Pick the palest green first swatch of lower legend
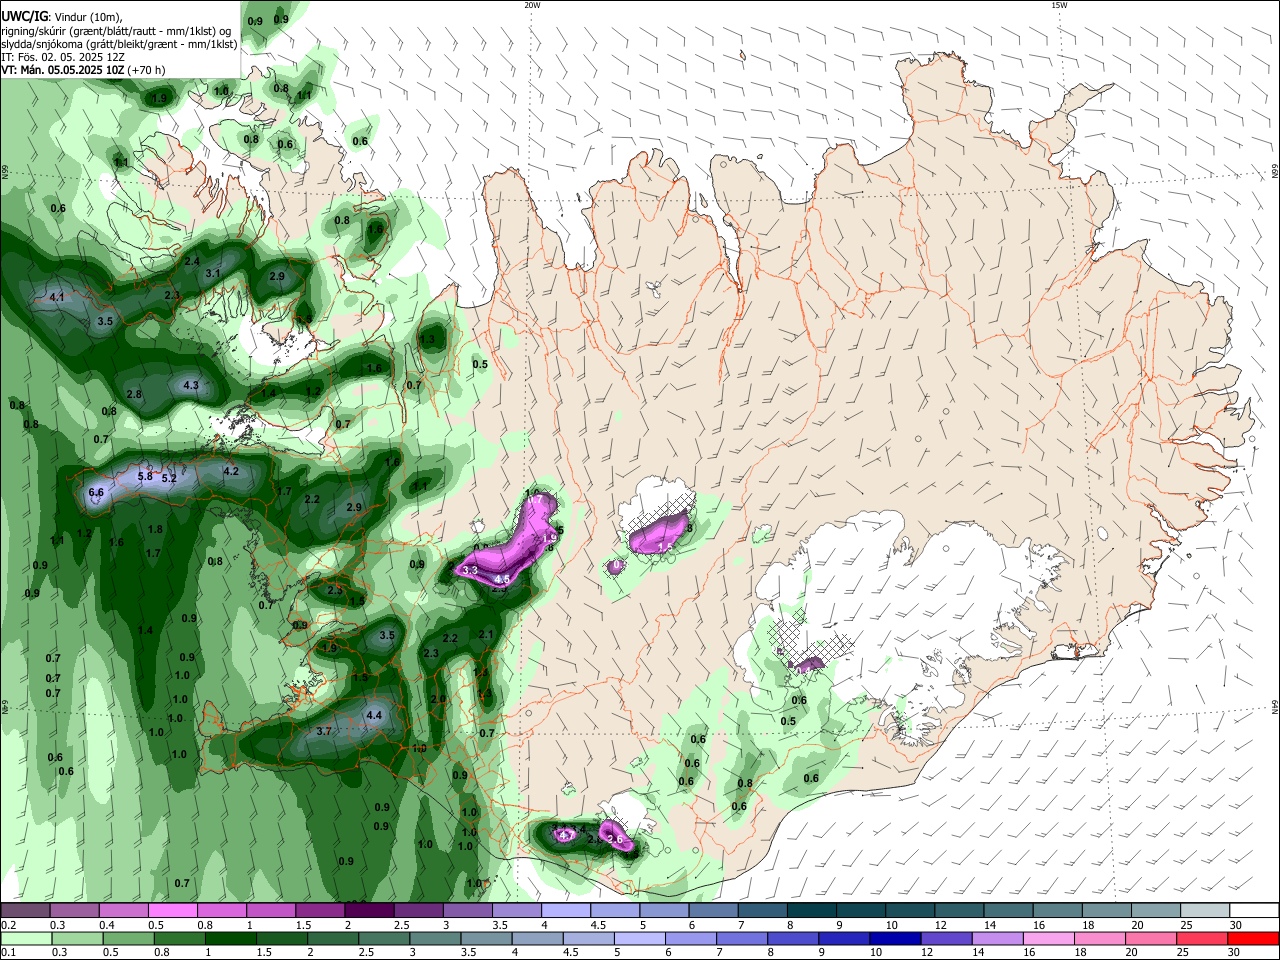The height and width of the screenshot is (960, 1280). tap(26, 939)
